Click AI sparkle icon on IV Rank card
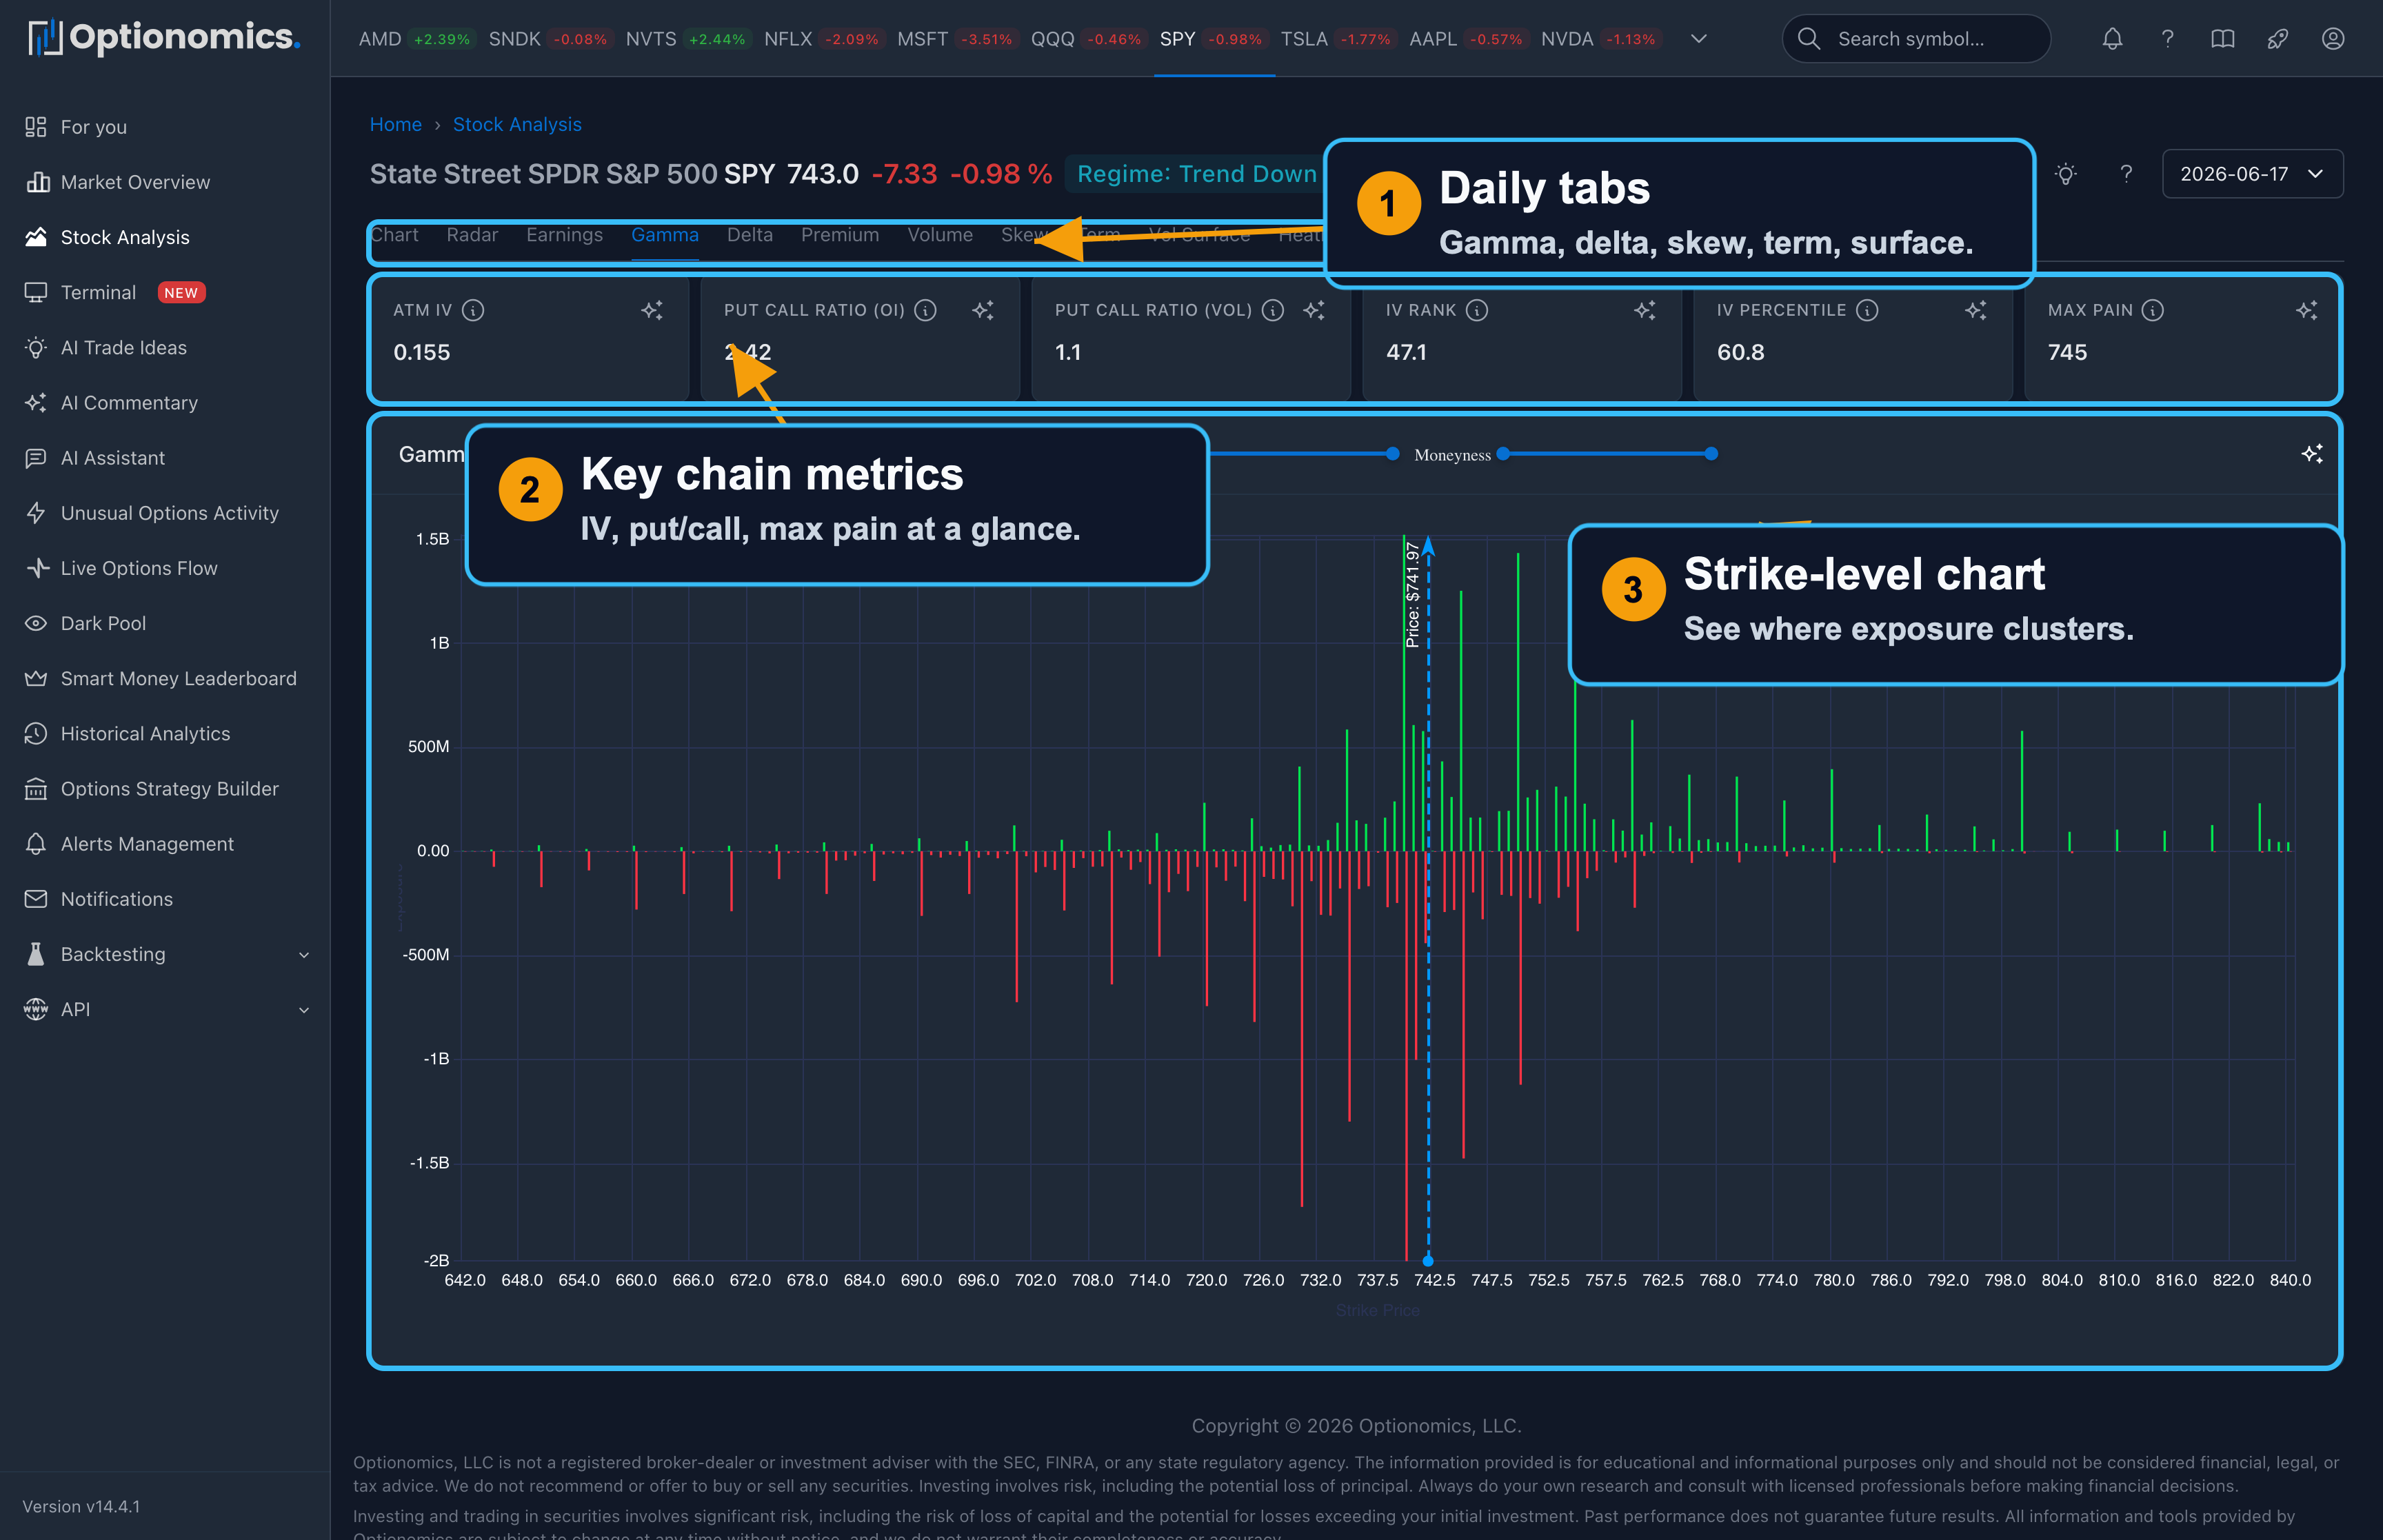Screen dimensions: 2383x1540 1645,310
